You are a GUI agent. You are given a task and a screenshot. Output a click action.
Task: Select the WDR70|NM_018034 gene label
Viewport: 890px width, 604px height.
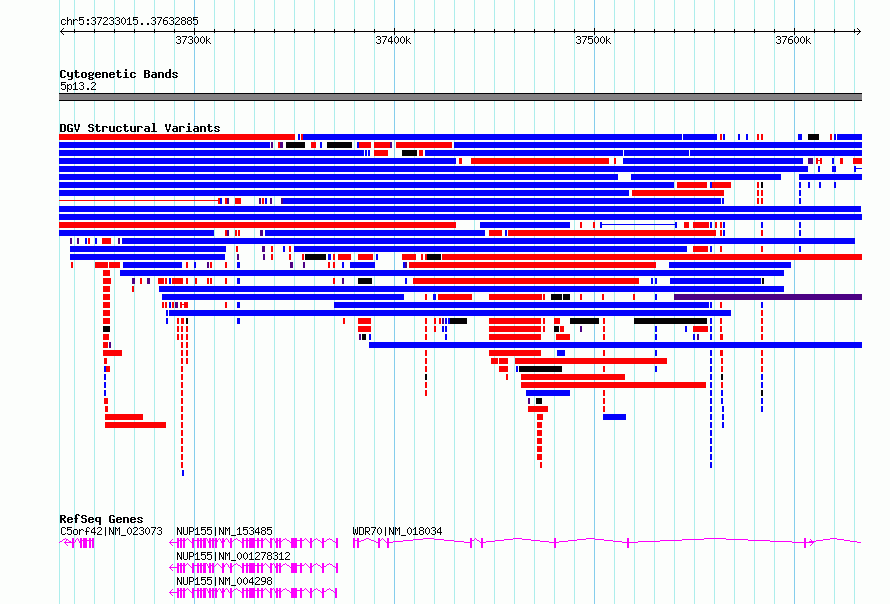coord(397,531)
